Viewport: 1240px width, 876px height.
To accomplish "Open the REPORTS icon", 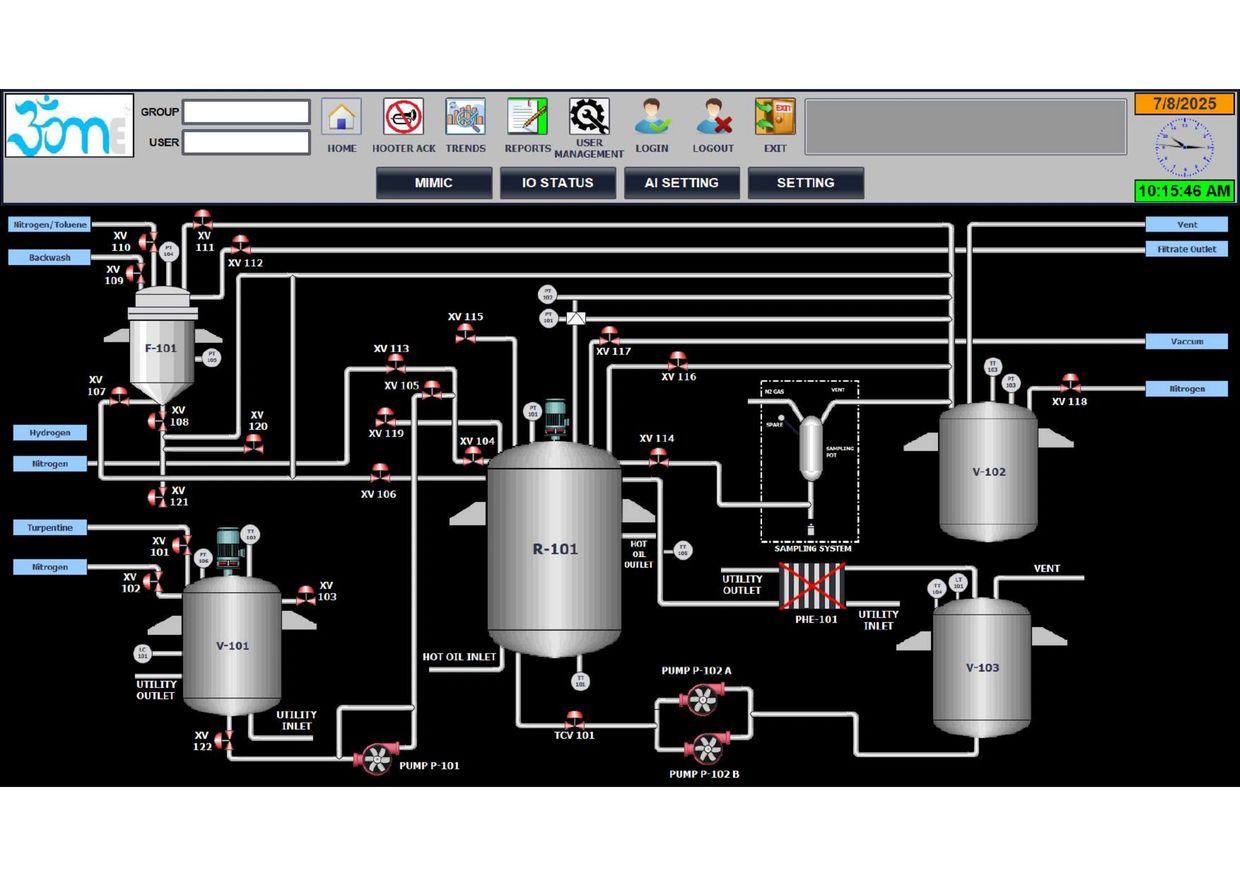I will click(527, 117).
